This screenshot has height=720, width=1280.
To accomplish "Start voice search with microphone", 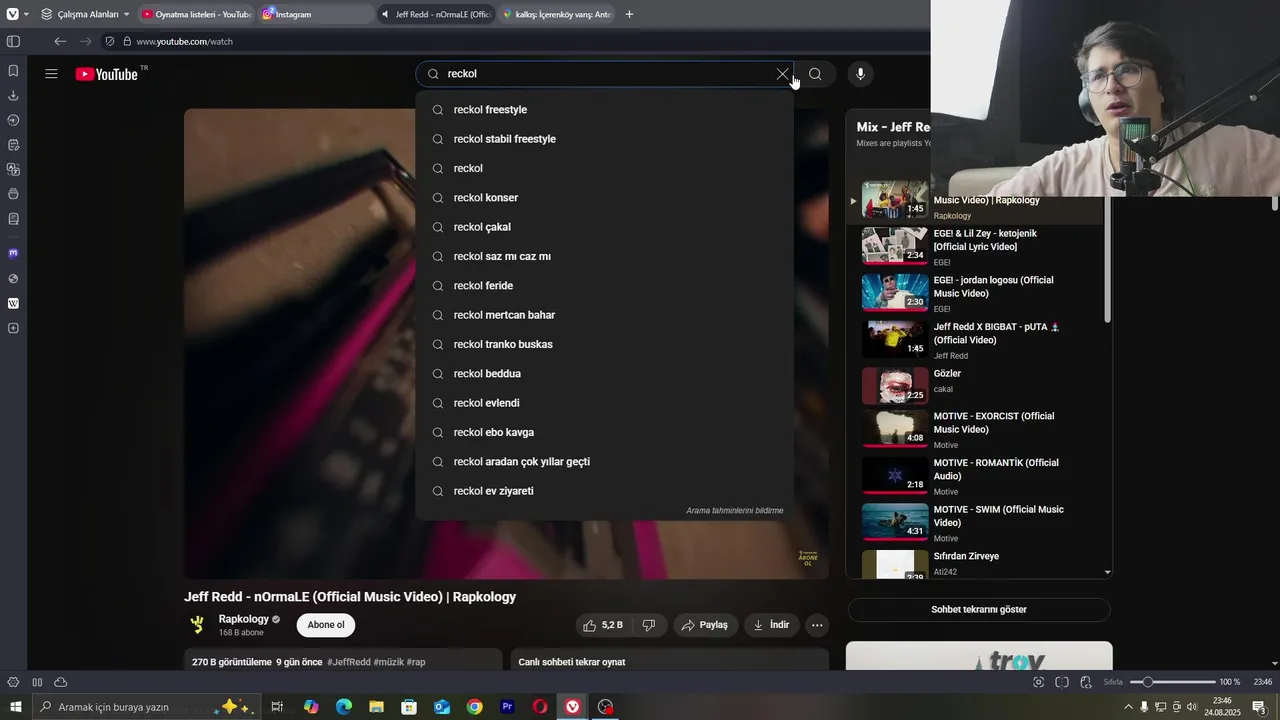I will click(x=860, y=74).
